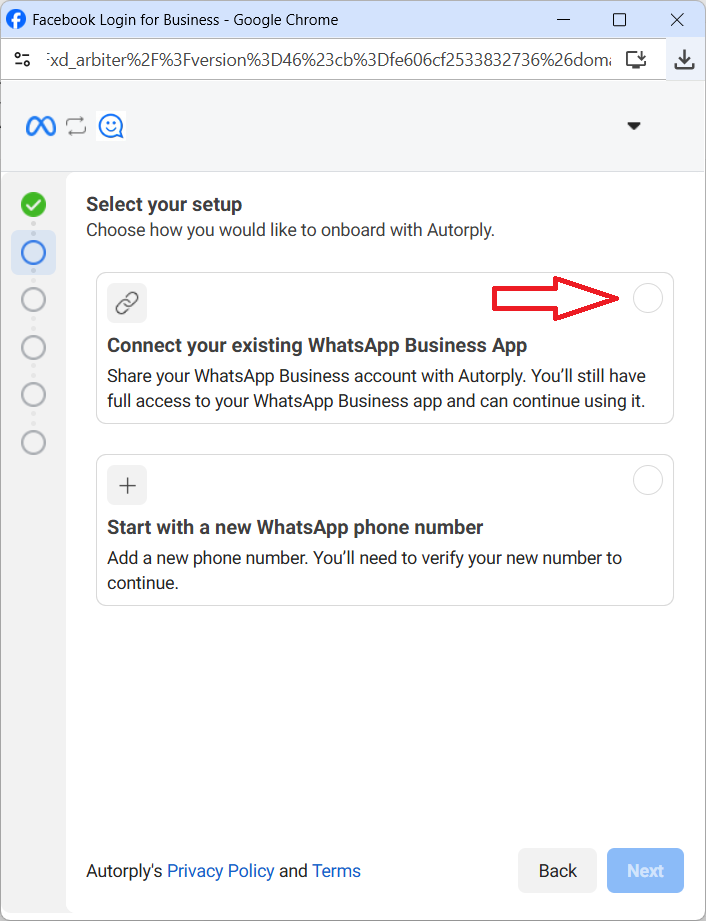Click the URL address bar field
This screenshot has width=706, height=921.
point(328,59)
